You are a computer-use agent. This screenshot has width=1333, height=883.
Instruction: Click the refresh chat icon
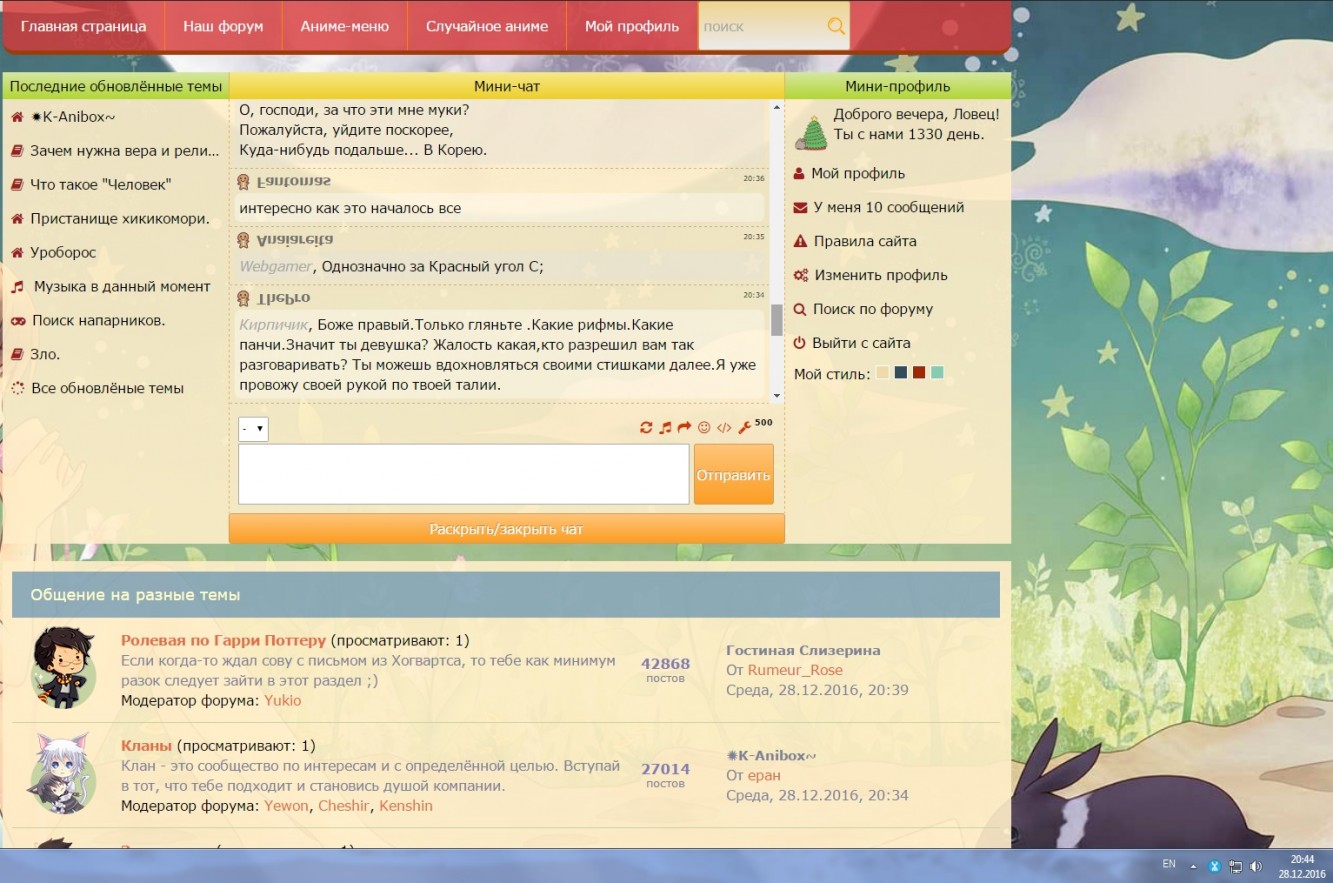pyautogui.click(x=646, y=428)
